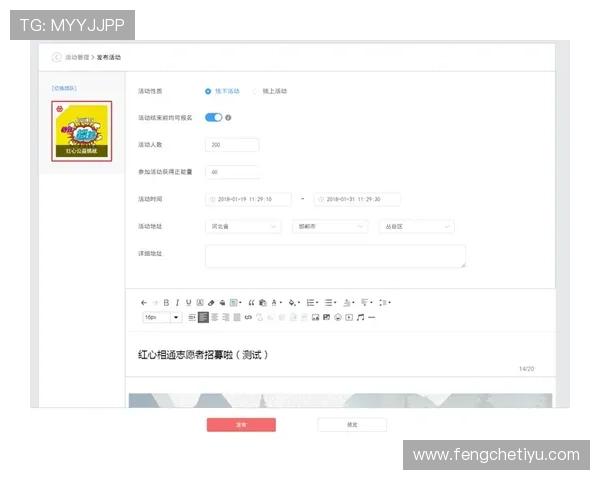The width and height of the screenshot is (600, 480).
Task: Click the participant count field showing 200
Action: click(232, 145)
